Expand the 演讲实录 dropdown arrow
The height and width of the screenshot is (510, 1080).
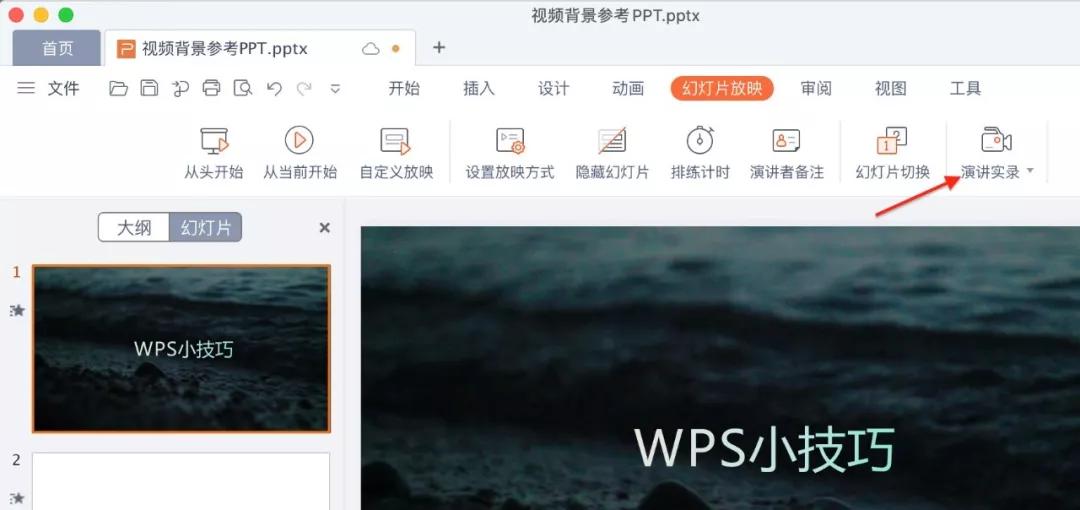pos(1030,171)
